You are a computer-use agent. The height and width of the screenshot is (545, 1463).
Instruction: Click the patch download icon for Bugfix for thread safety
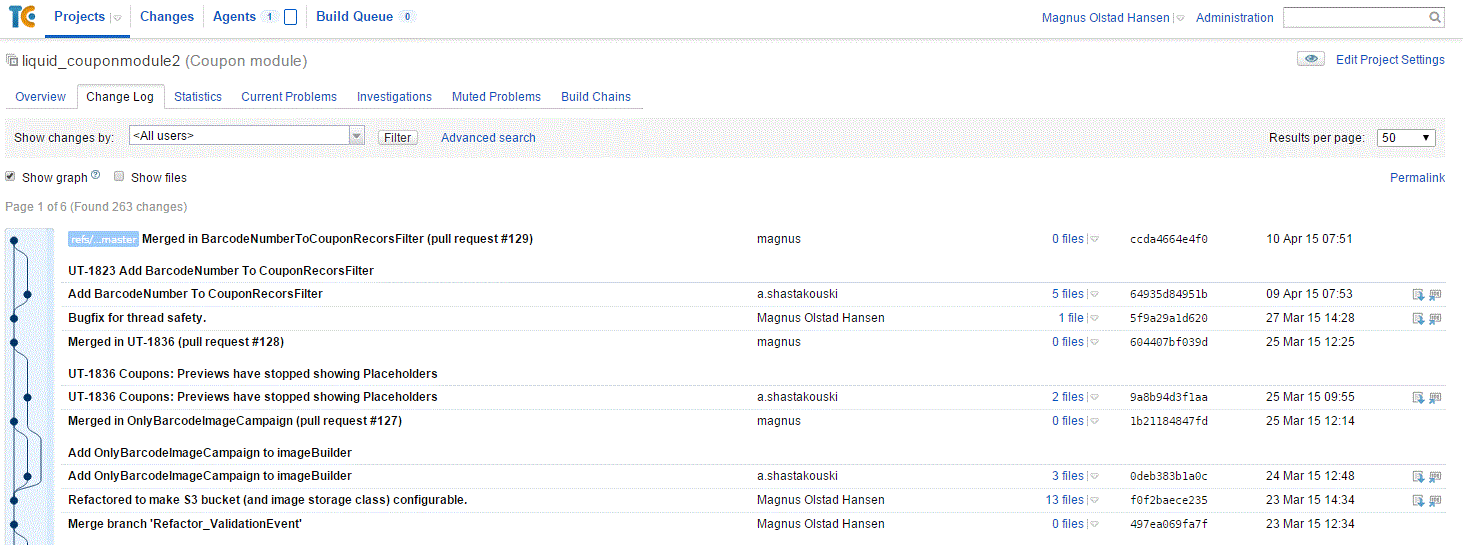(x=1418, y=319)
